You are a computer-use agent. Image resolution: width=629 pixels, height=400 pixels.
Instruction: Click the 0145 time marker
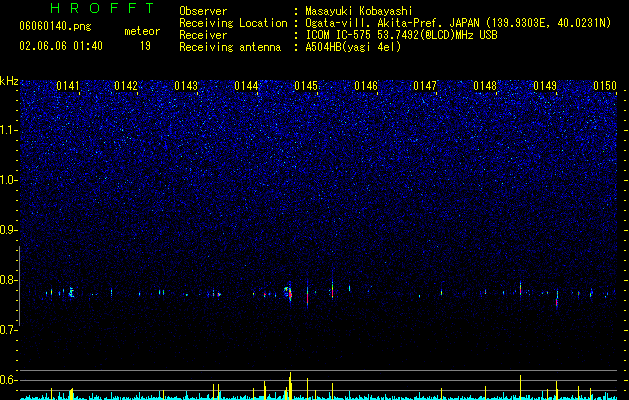click(306, 86)
